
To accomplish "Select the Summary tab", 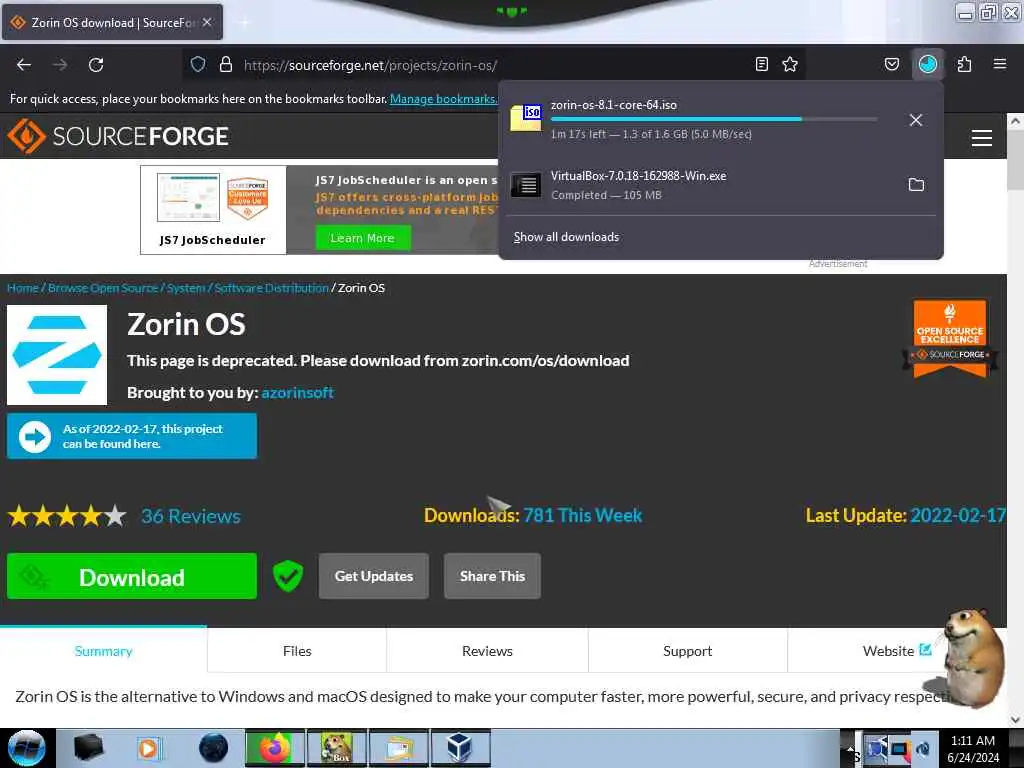I will pos(103,650).
